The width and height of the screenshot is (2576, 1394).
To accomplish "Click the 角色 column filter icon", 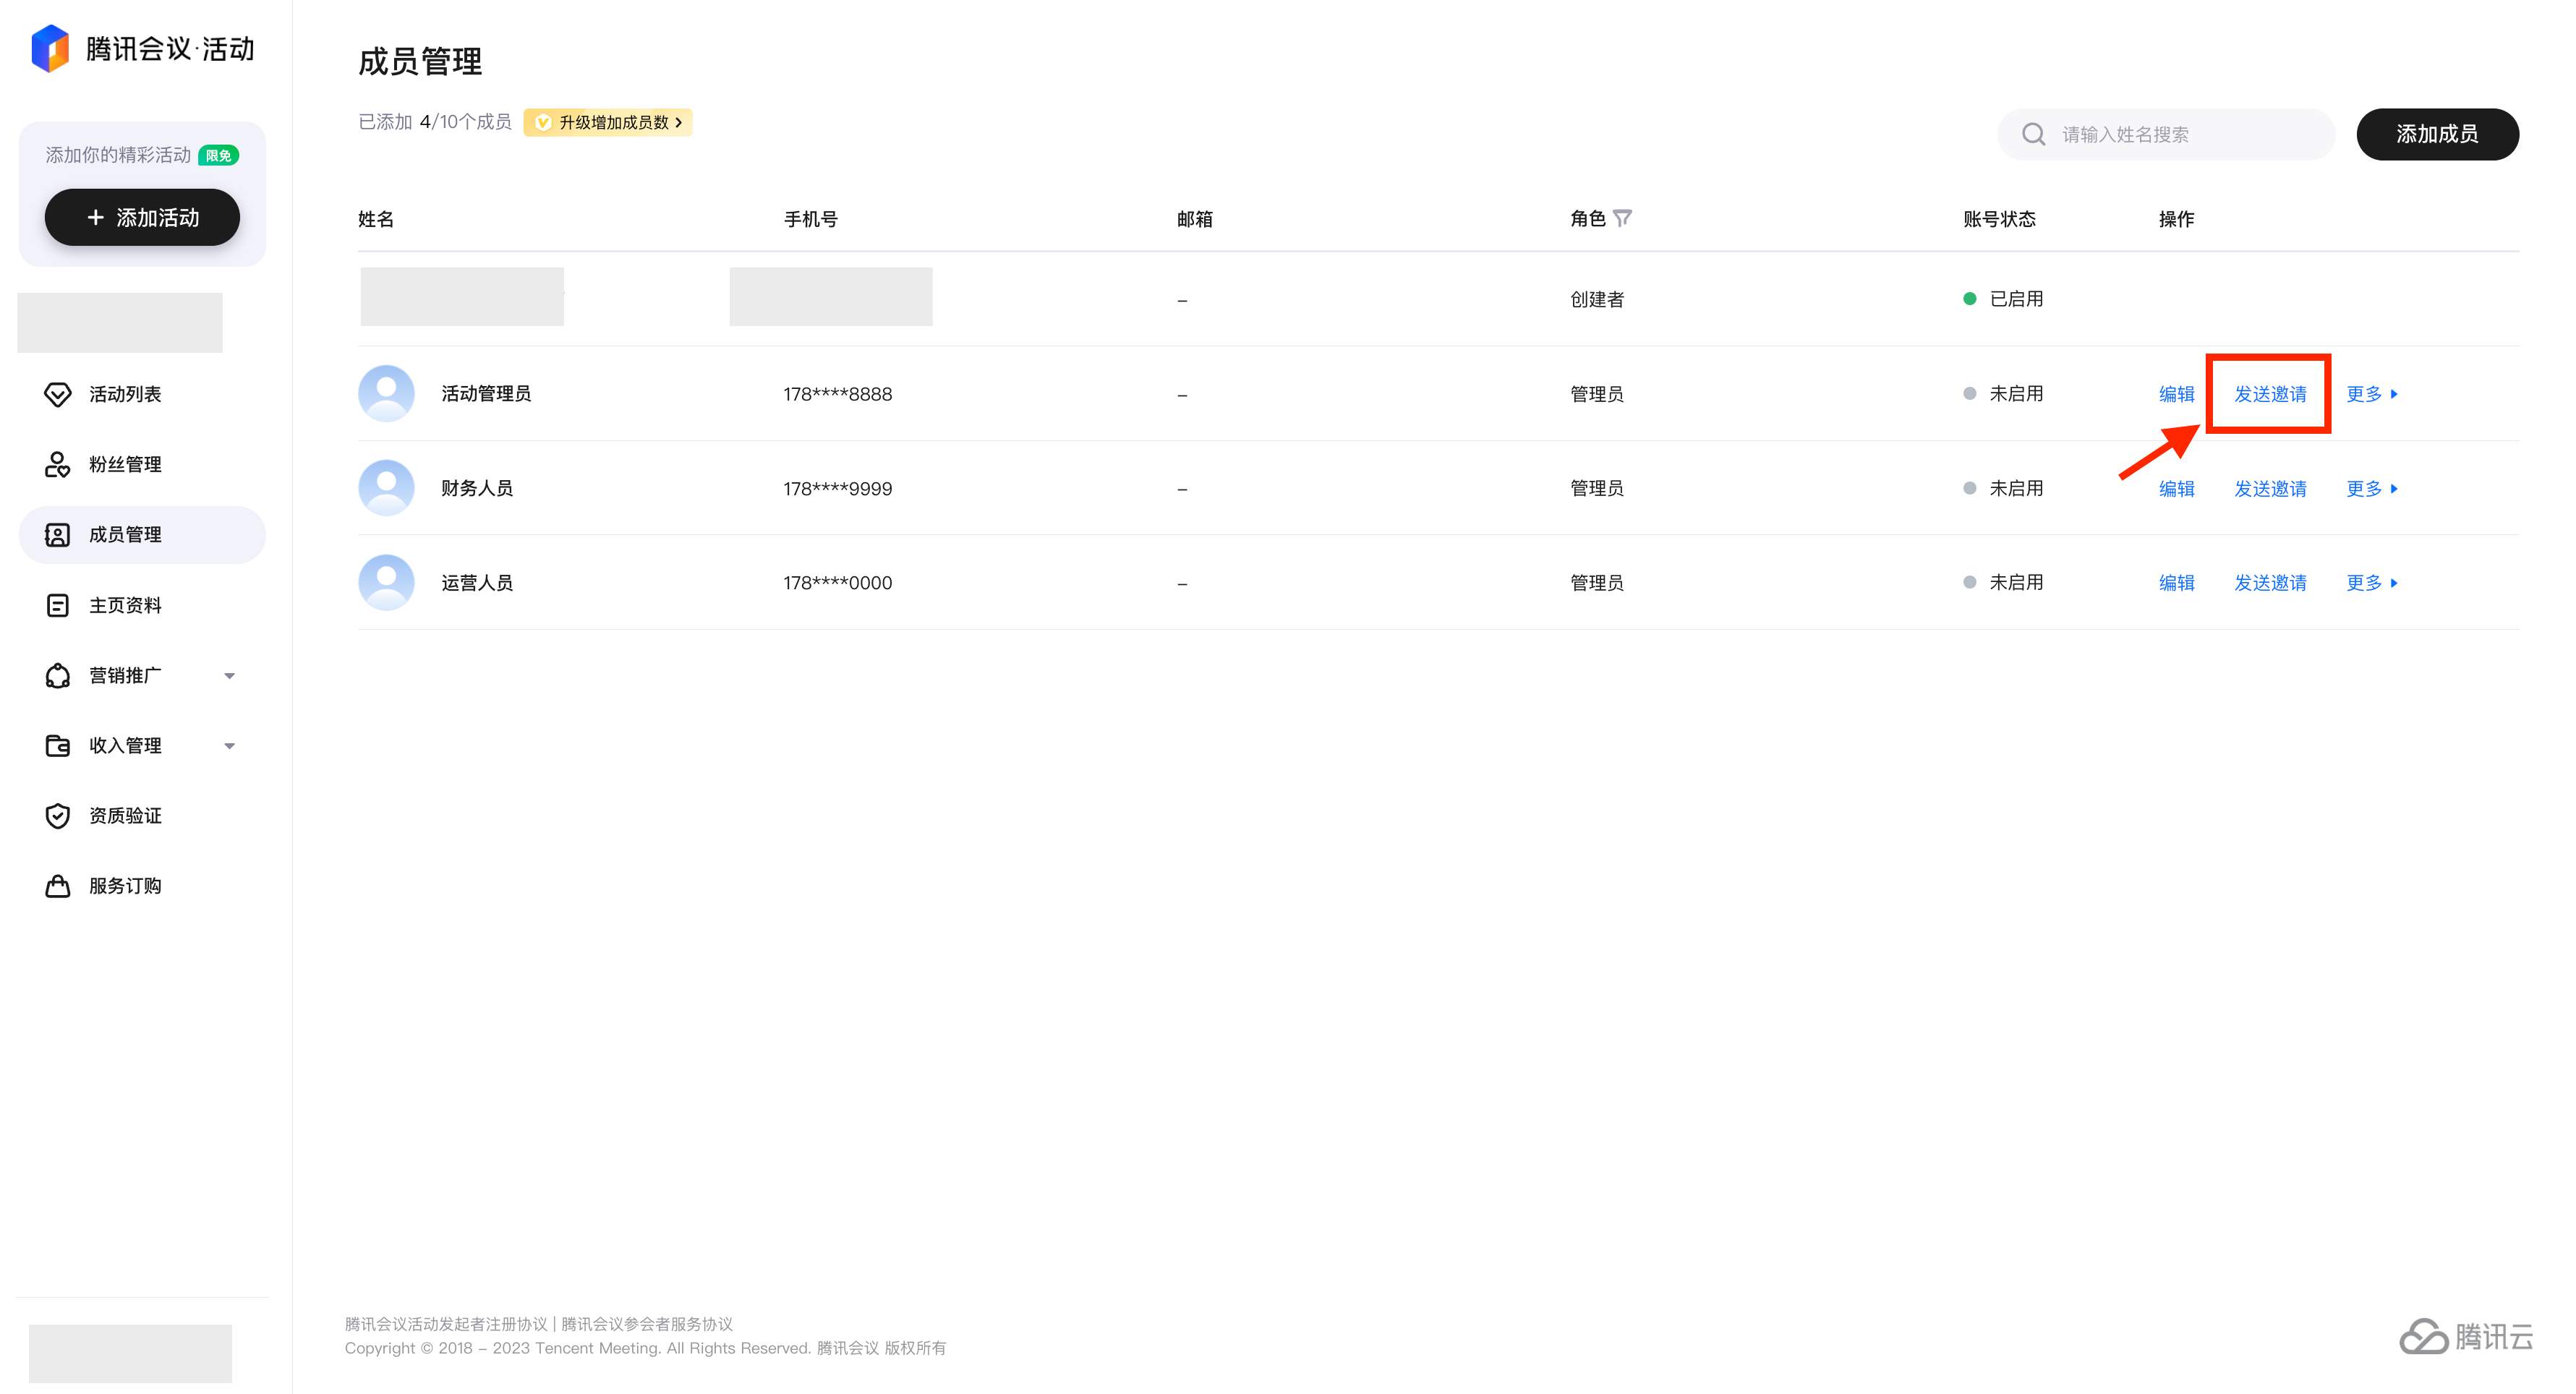I will (x=1622, y=218).
